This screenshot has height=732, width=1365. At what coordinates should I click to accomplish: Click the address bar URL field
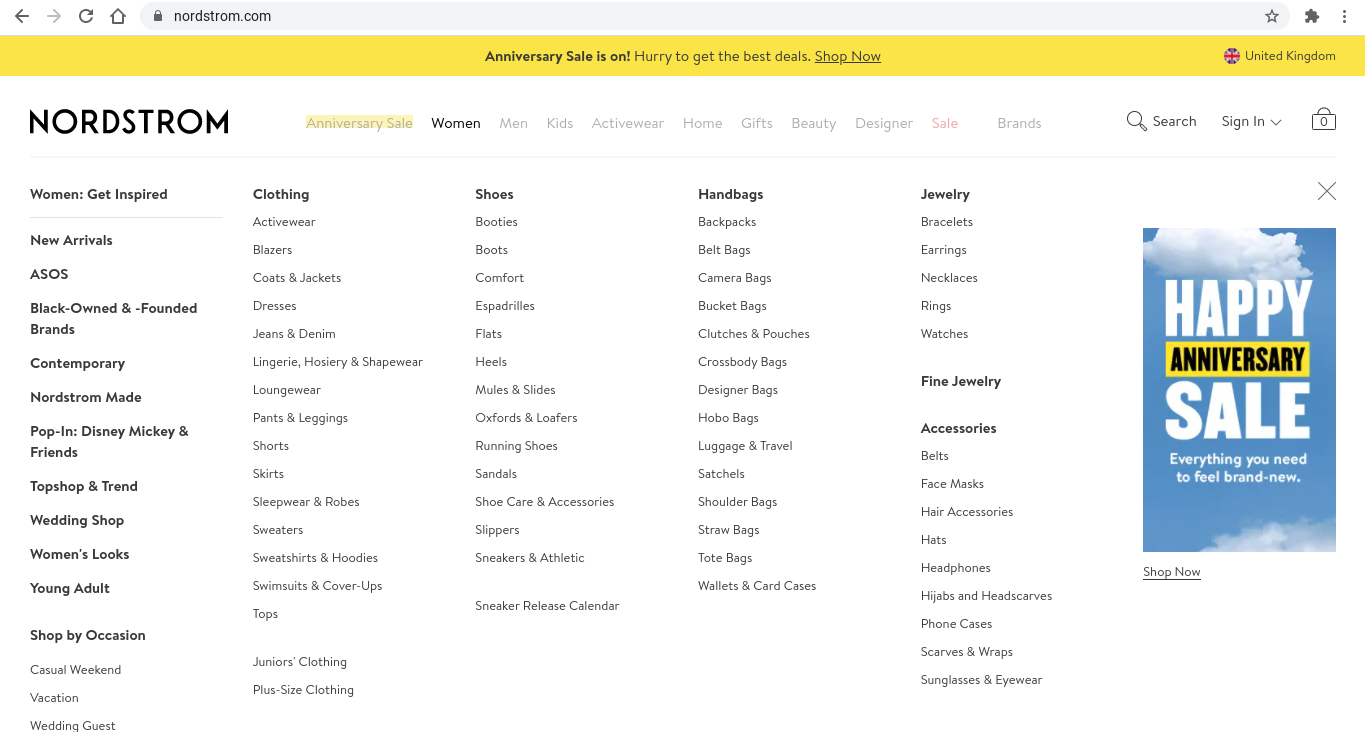click(700, 16)
